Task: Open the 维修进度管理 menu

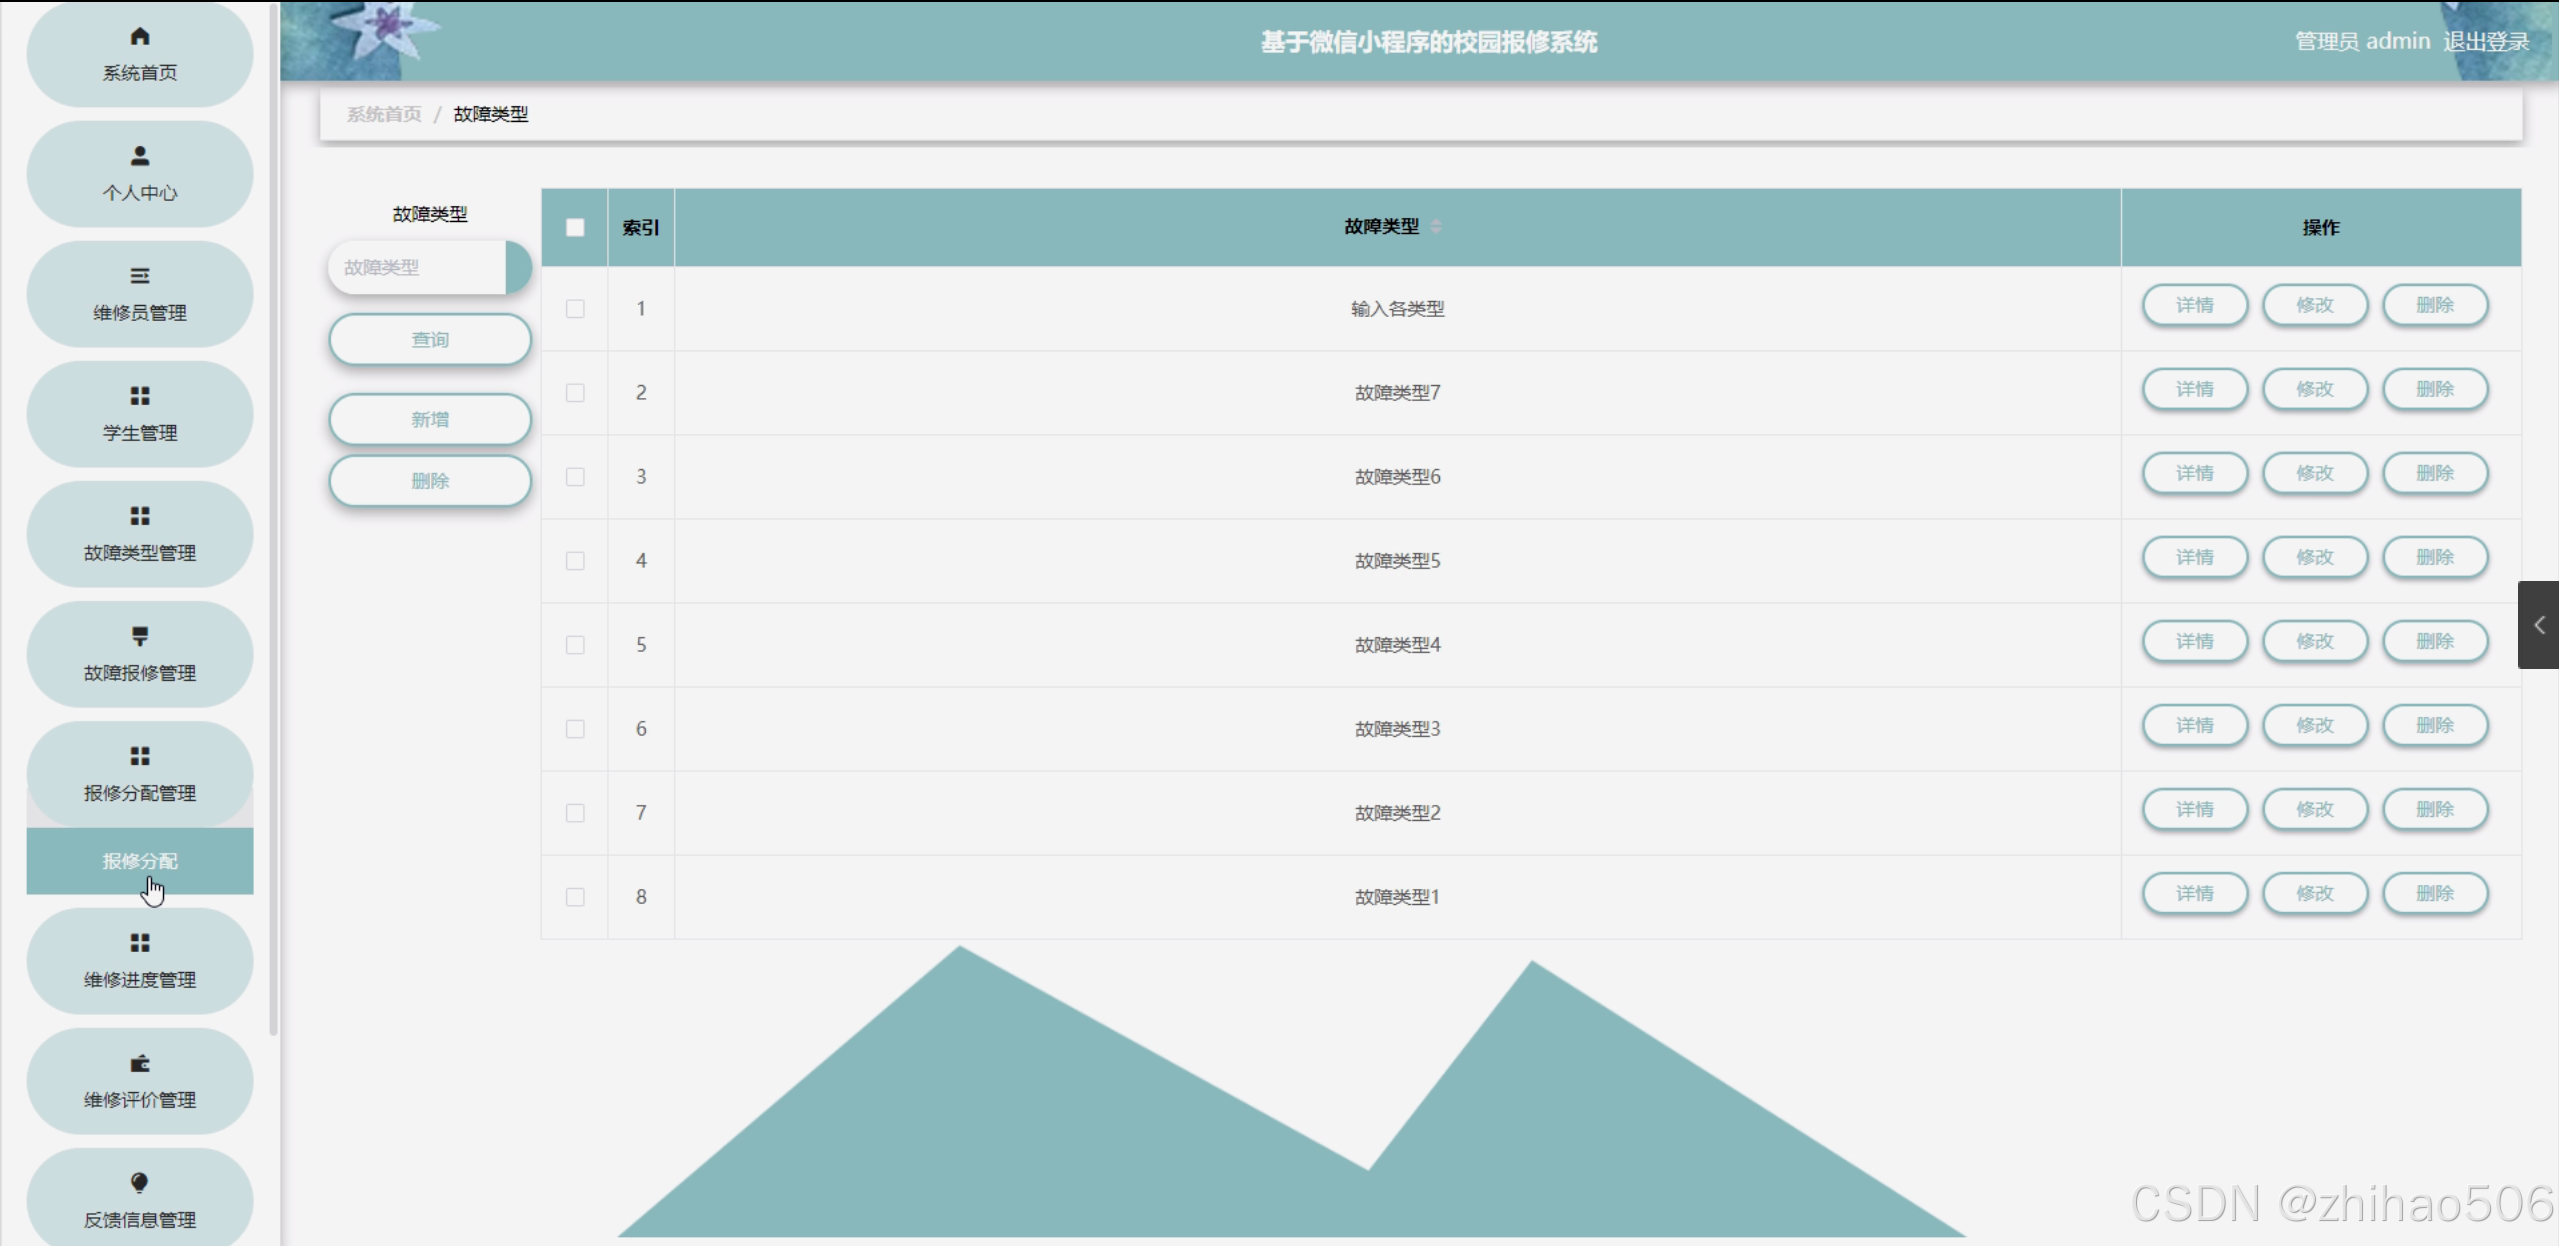Action: tap(140, 961)
